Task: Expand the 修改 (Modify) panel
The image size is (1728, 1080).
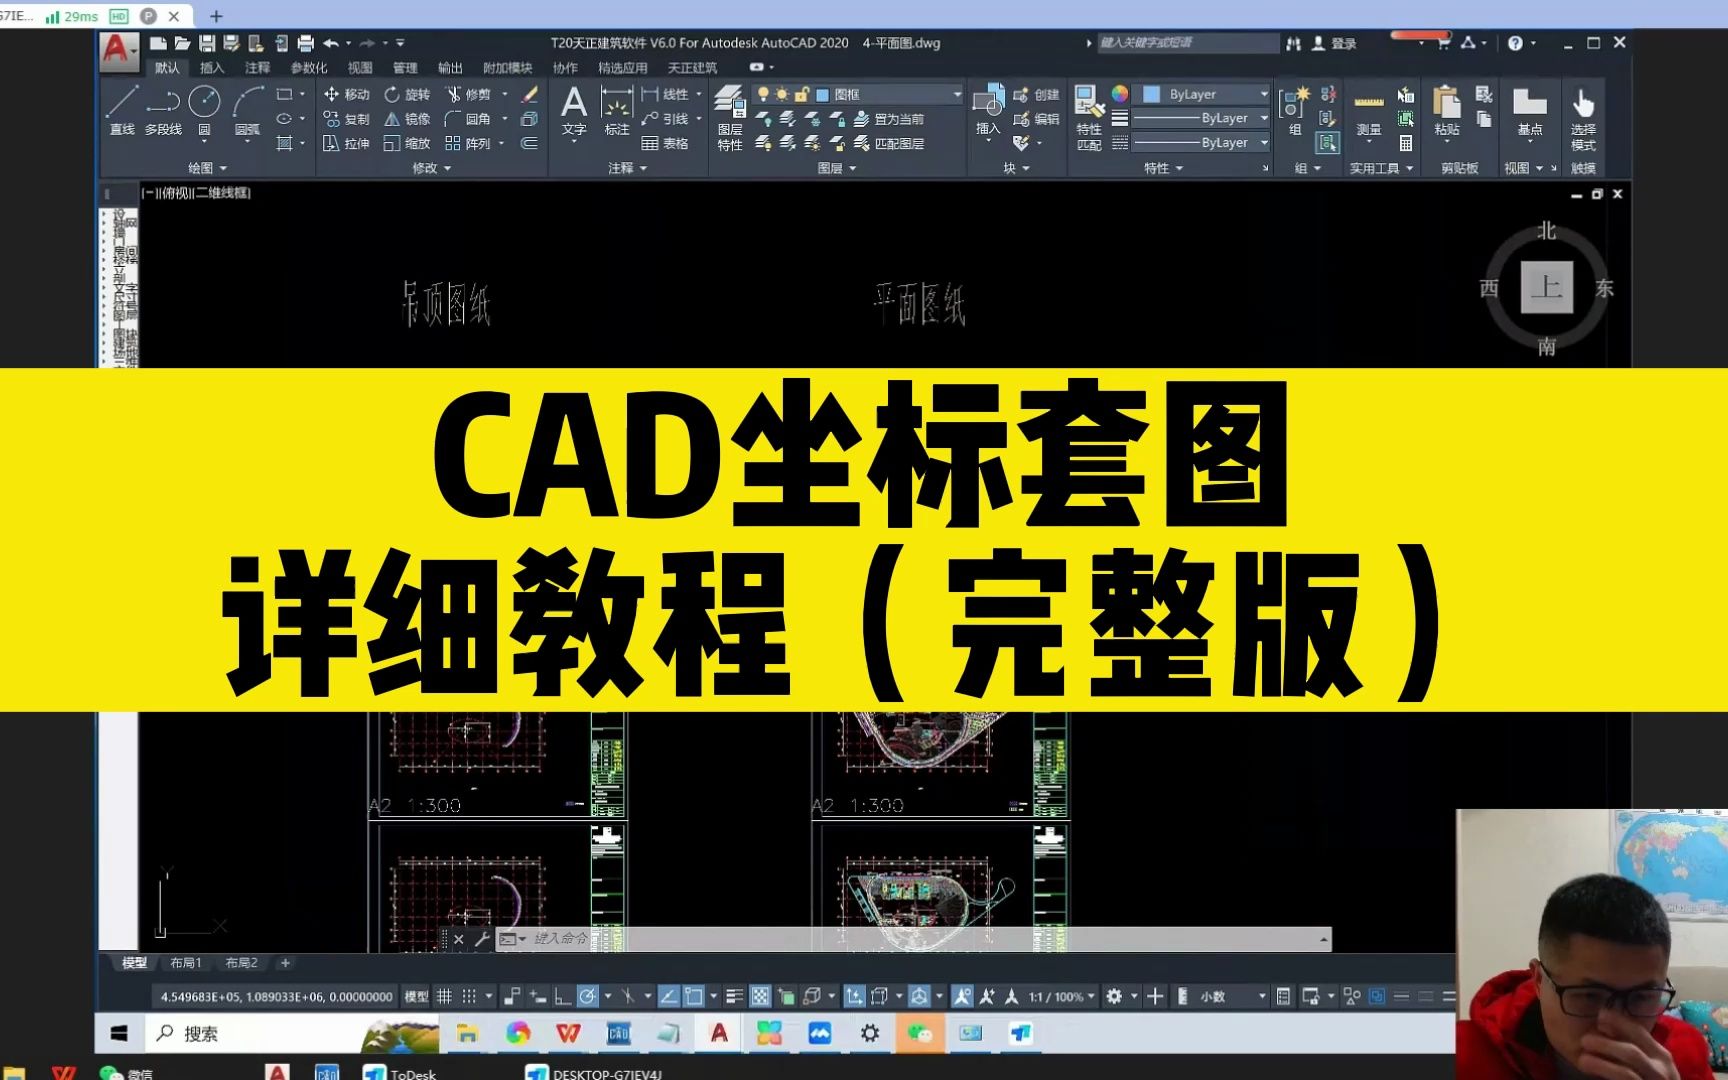Action: point(432,168)
